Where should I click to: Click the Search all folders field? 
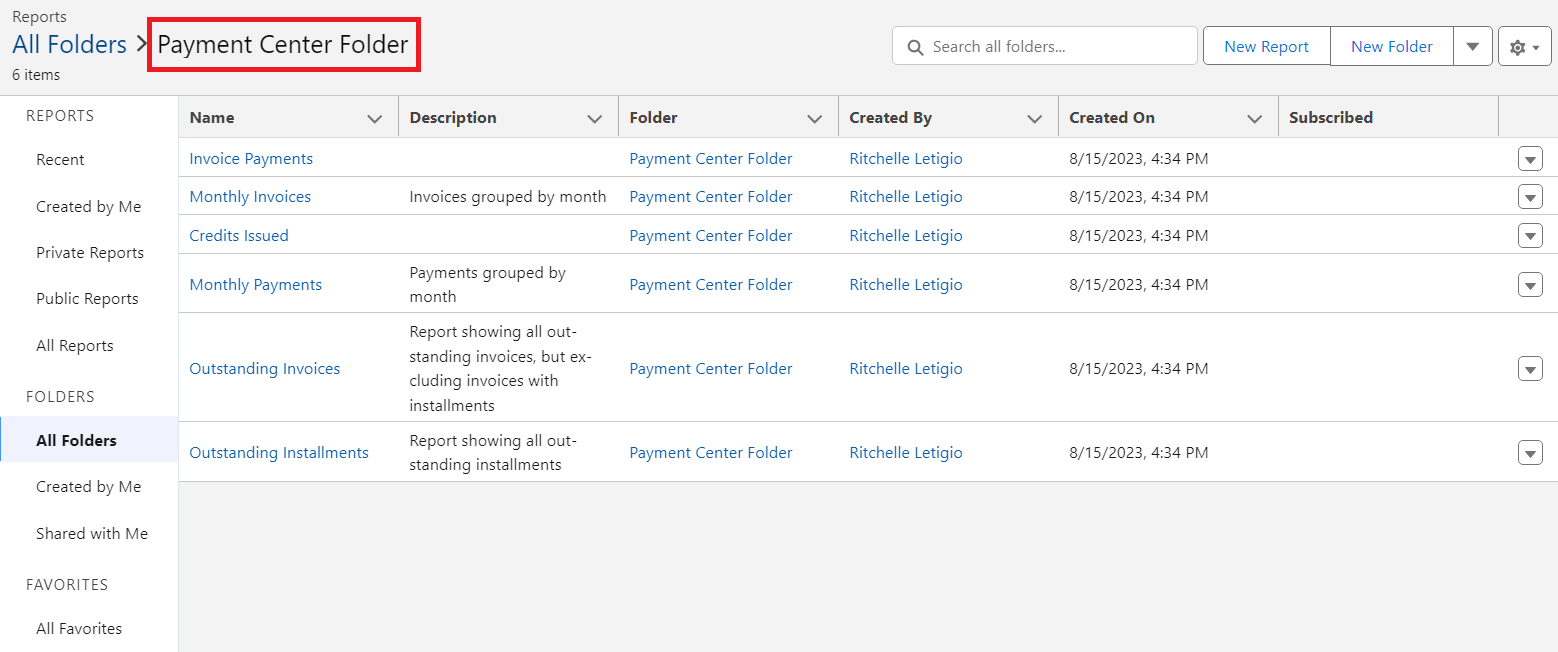coord(1055,47)
